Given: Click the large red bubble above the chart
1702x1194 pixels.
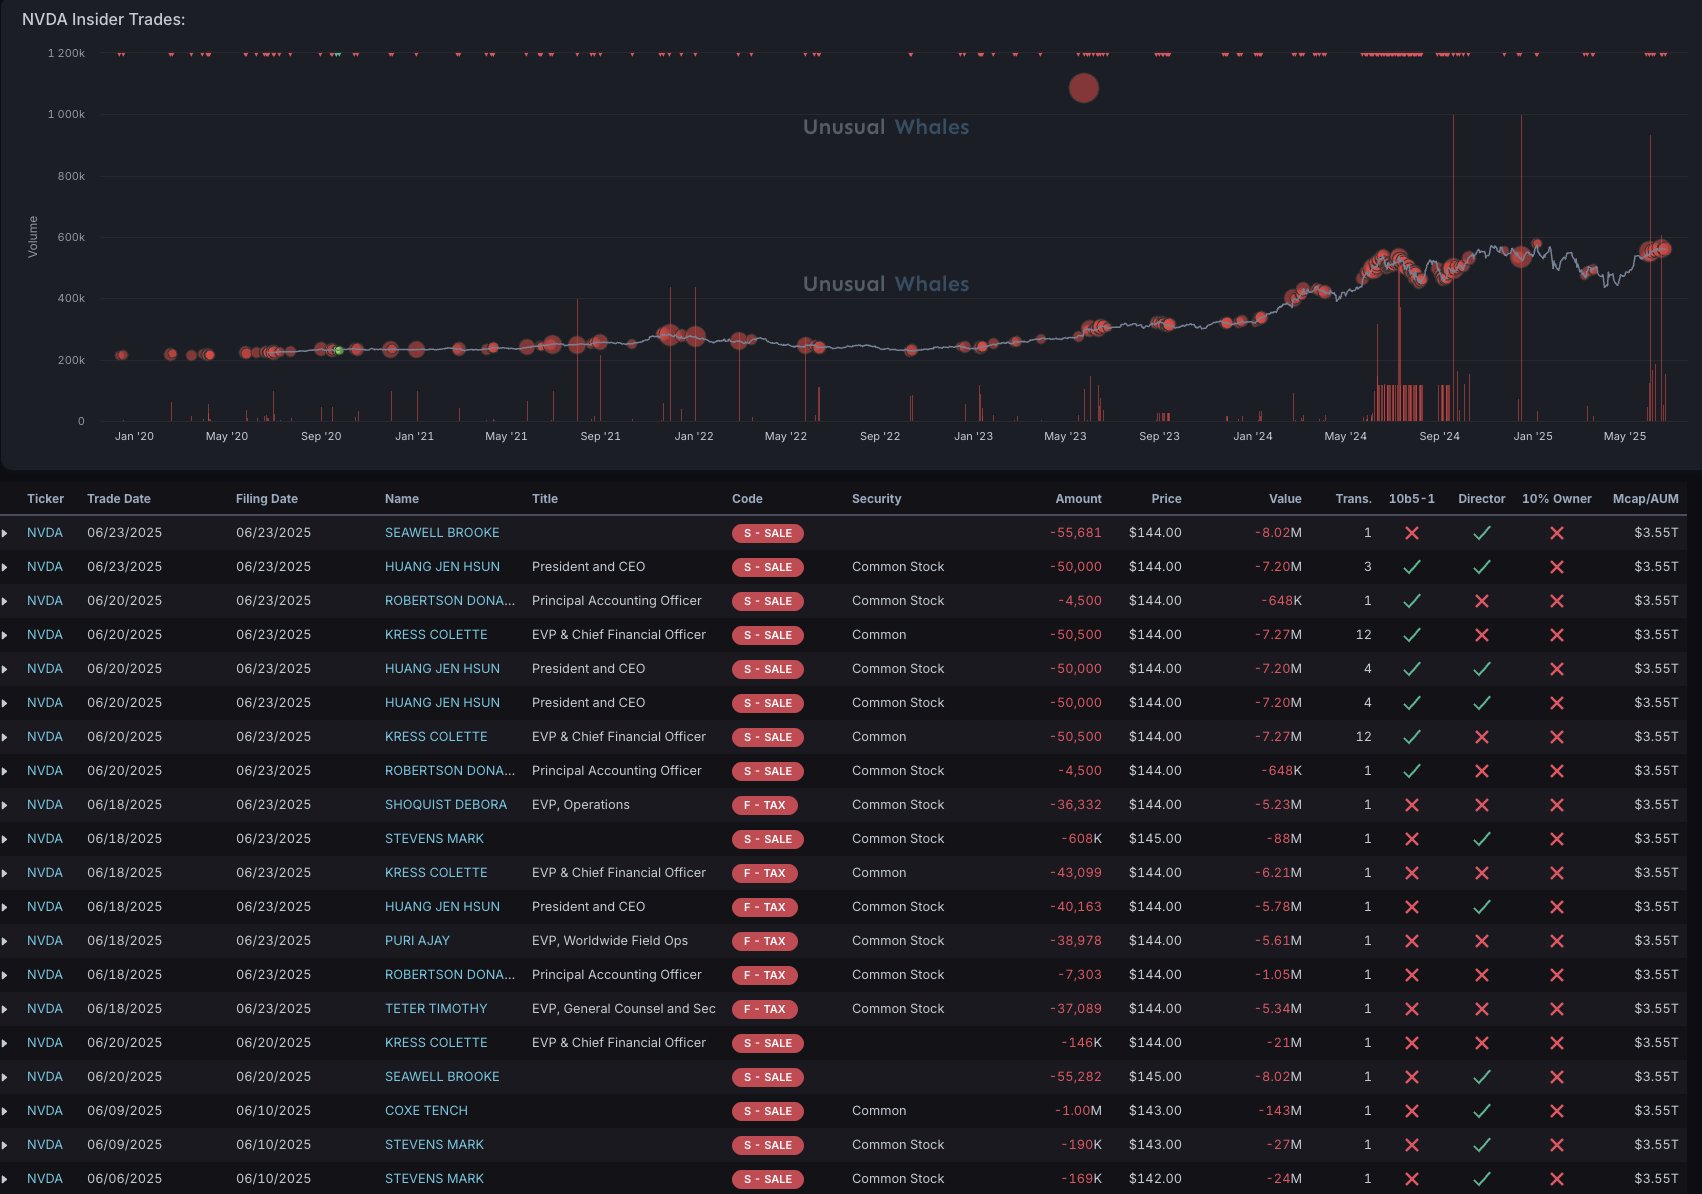Looking at the screenshot, I should (x=1083, y=88).
